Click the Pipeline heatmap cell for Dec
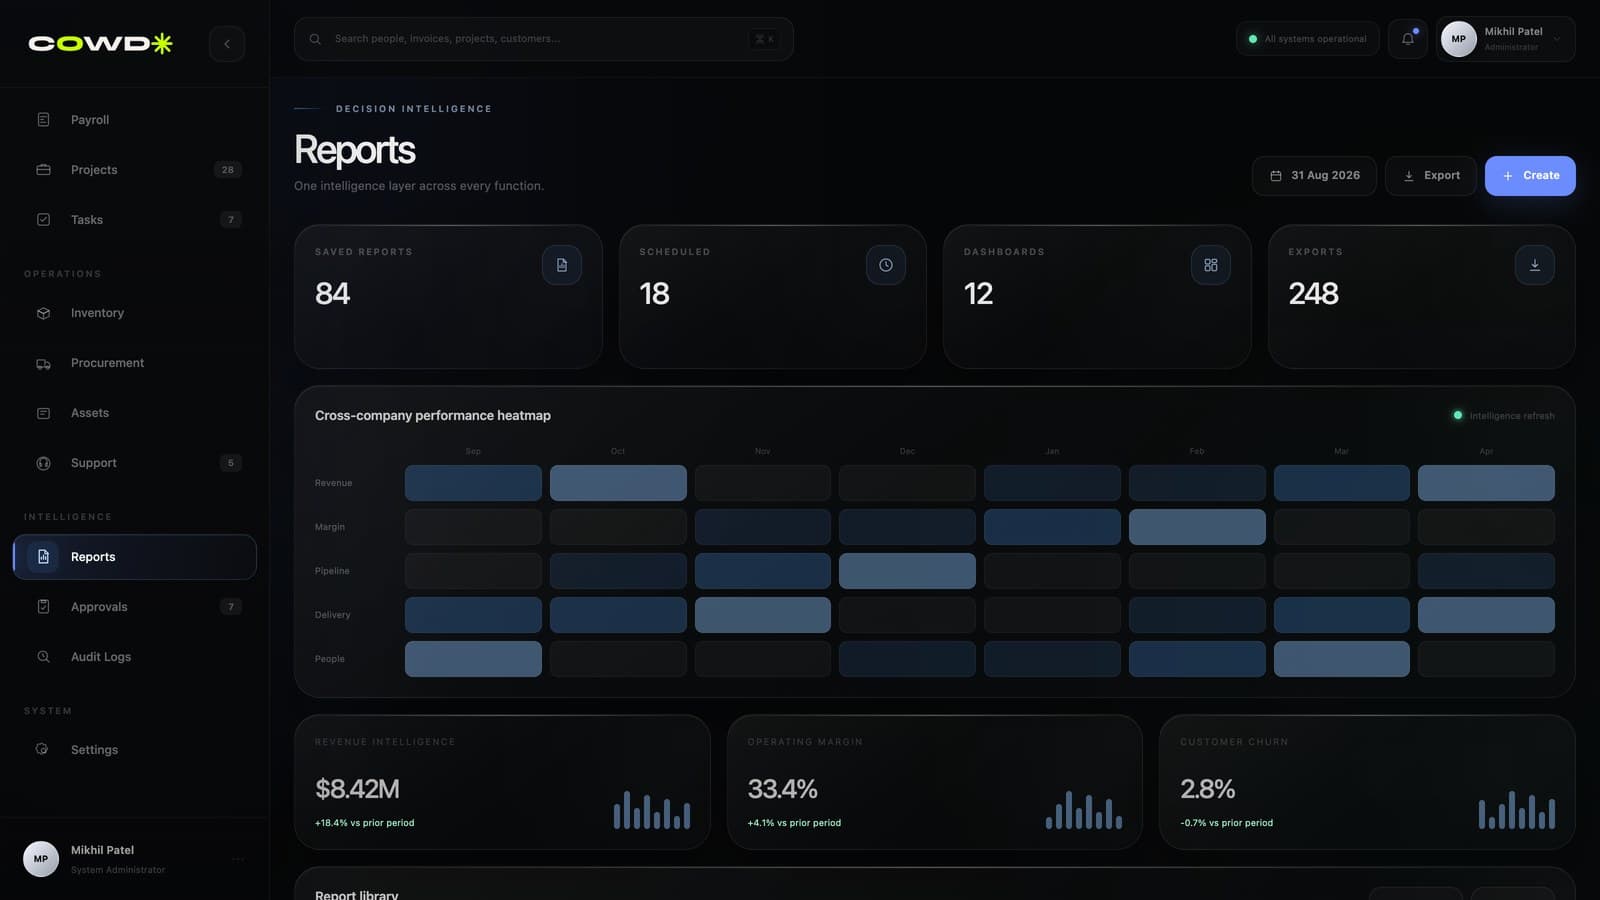The width and height of the screenshot is (1600, 900). point(907,571)
